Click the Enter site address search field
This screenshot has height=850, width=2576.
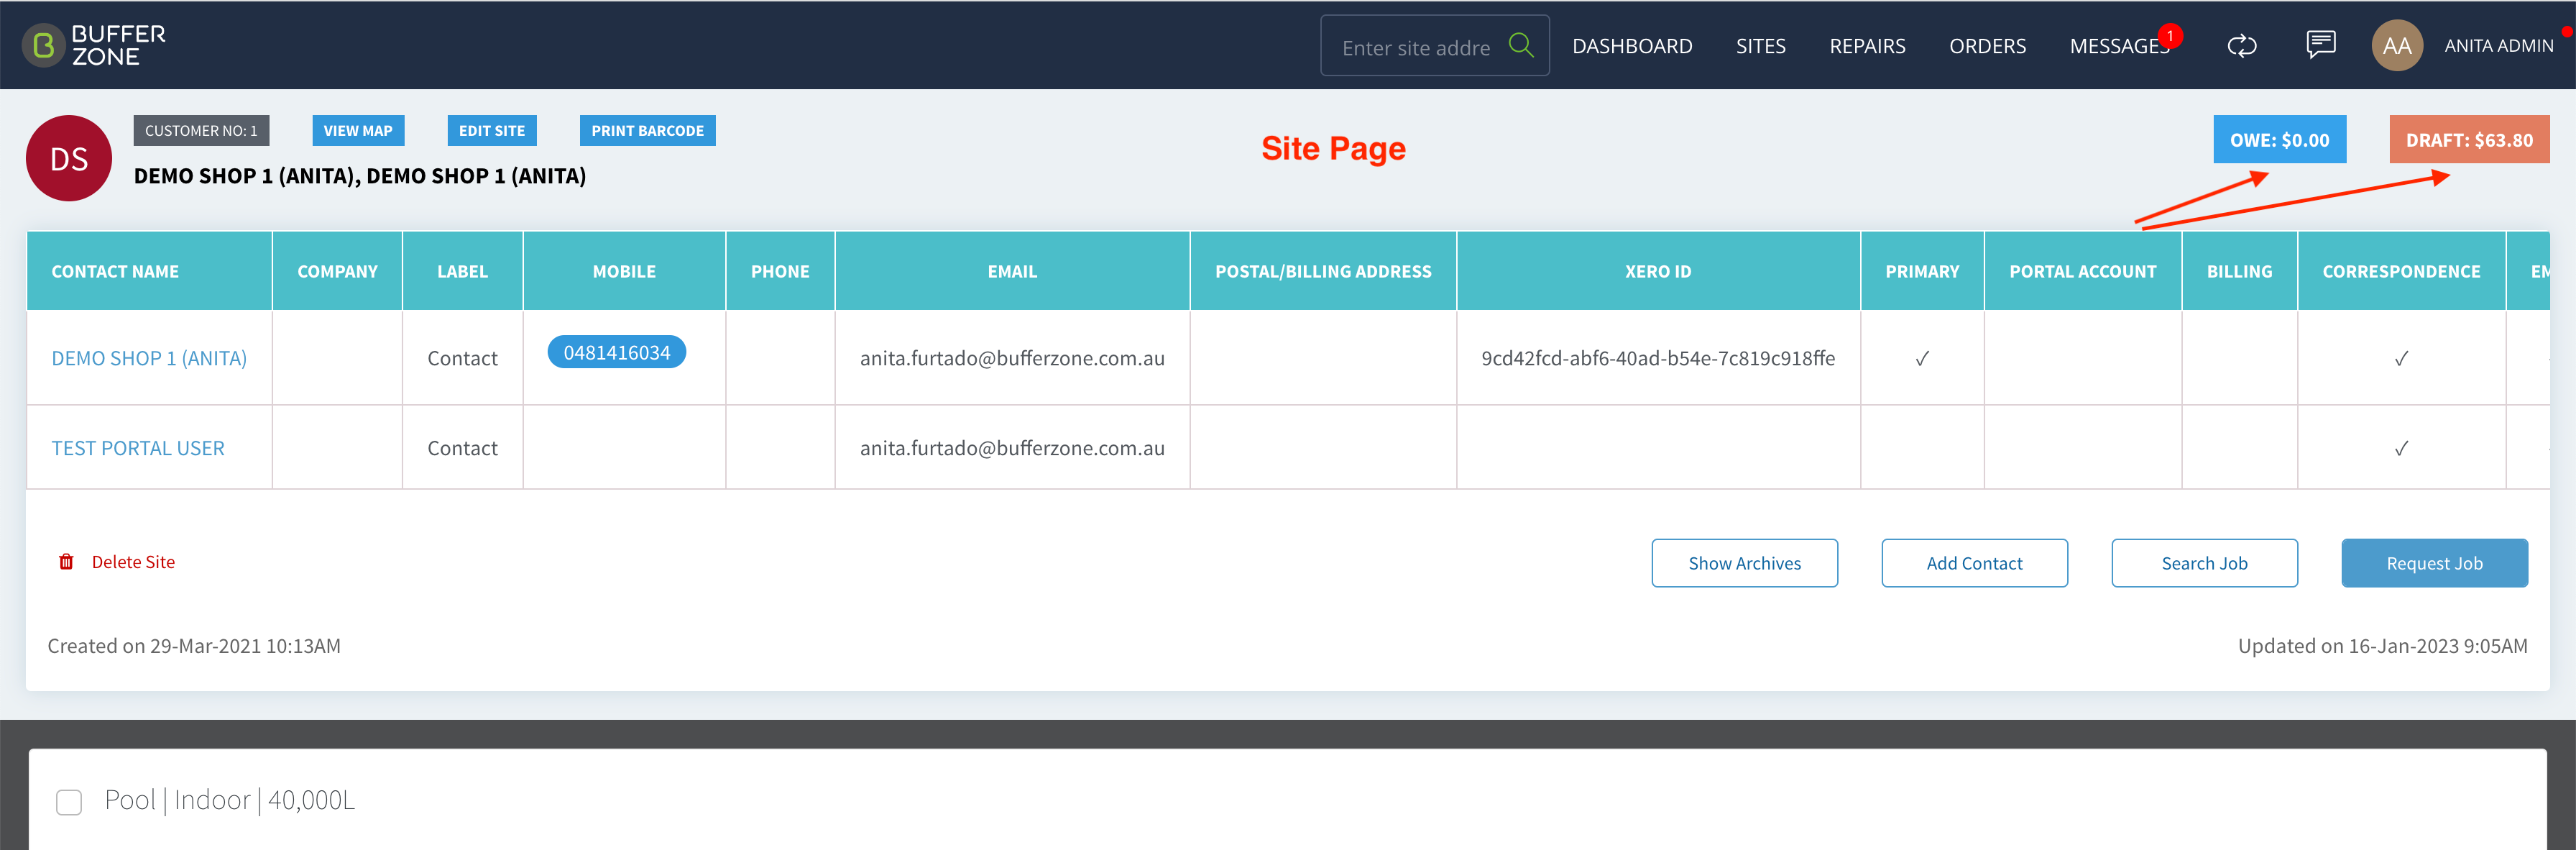pos(1415,47)
